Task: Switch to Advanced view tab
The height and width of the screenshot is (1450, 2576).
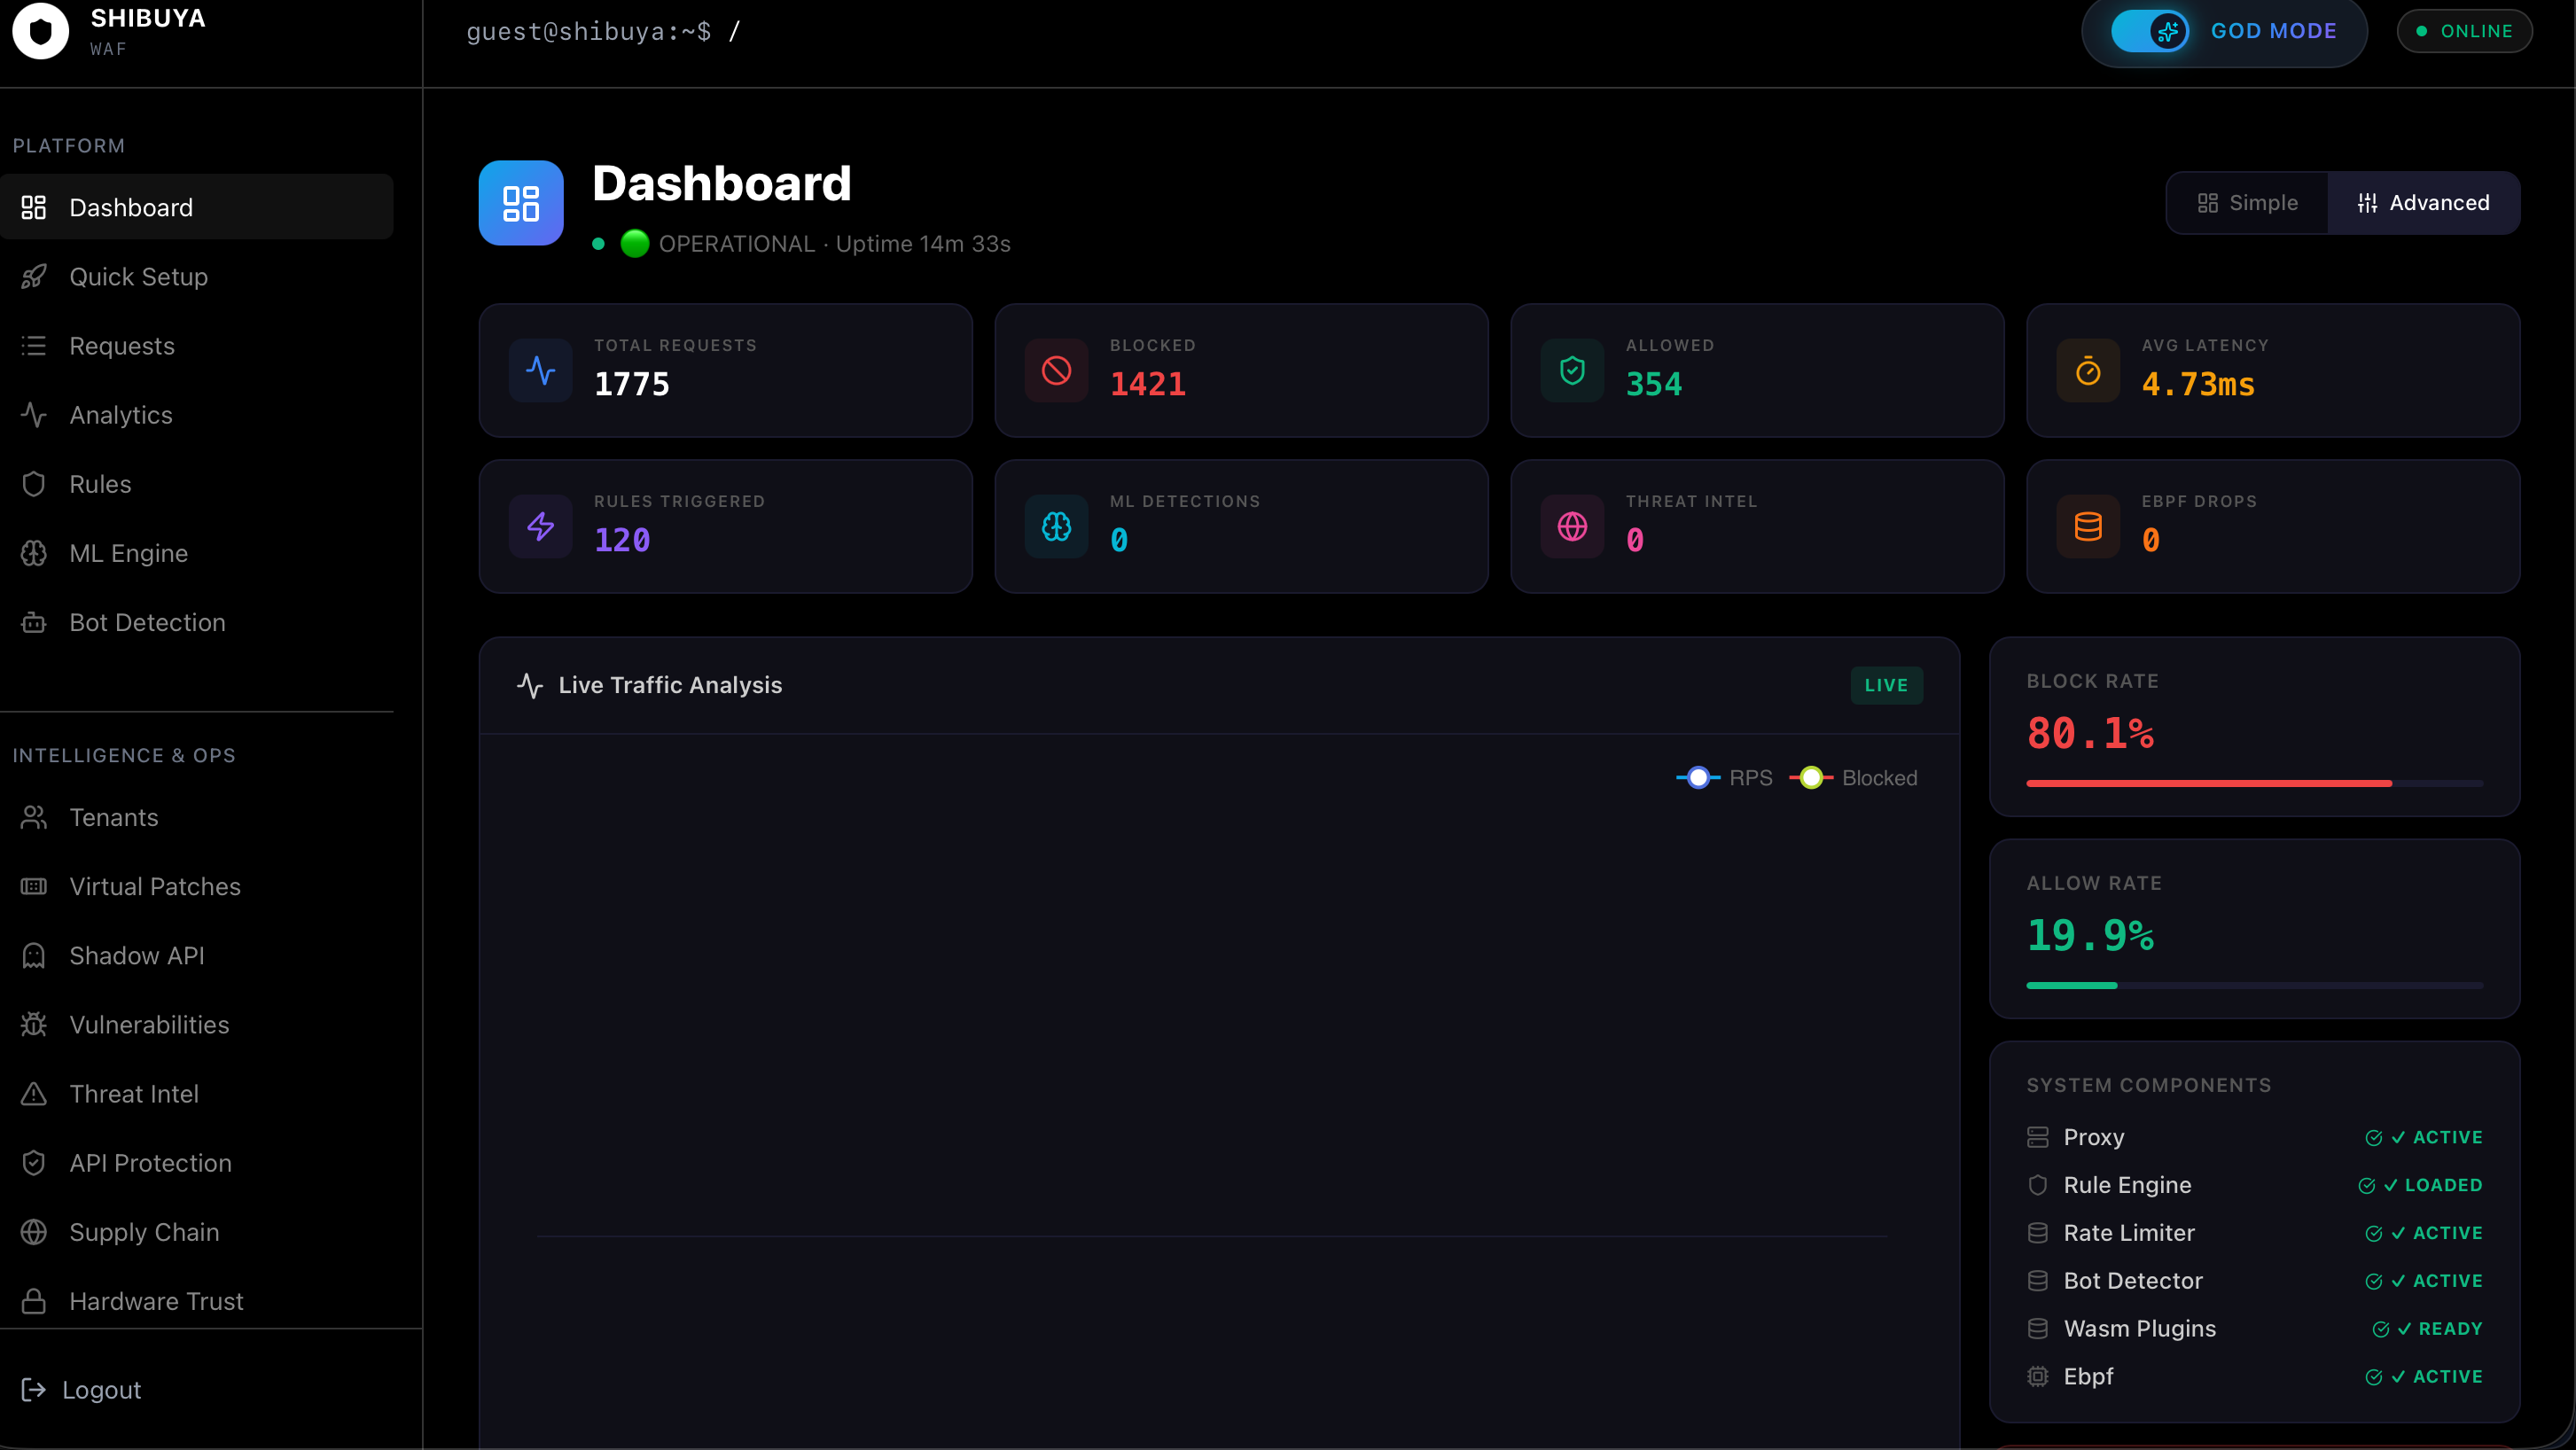Action: click(x=2423, y=203)
